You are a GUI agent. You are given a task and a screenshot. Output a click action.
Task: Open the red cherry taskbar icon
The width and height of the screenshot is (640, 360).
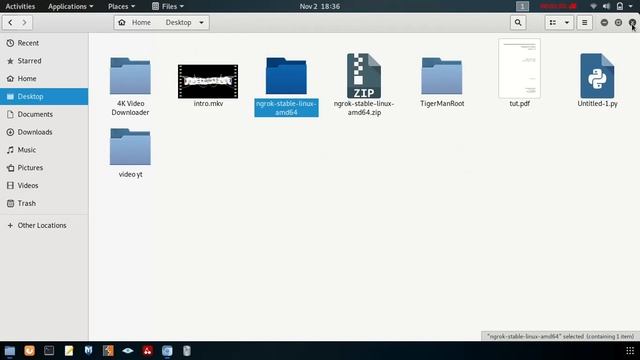(147, 351)
